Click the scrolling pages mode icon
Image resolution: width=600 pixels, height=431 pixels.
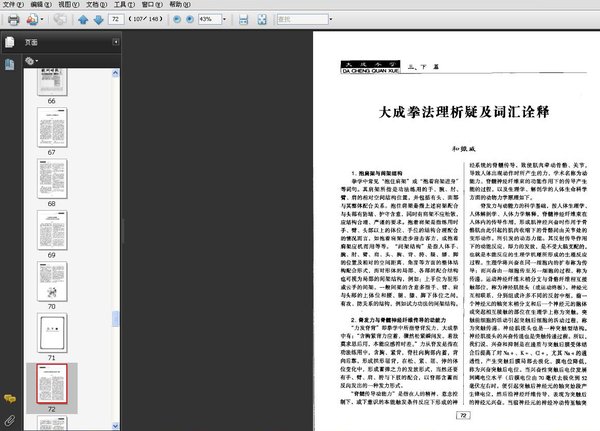click(x=243, y=20)
